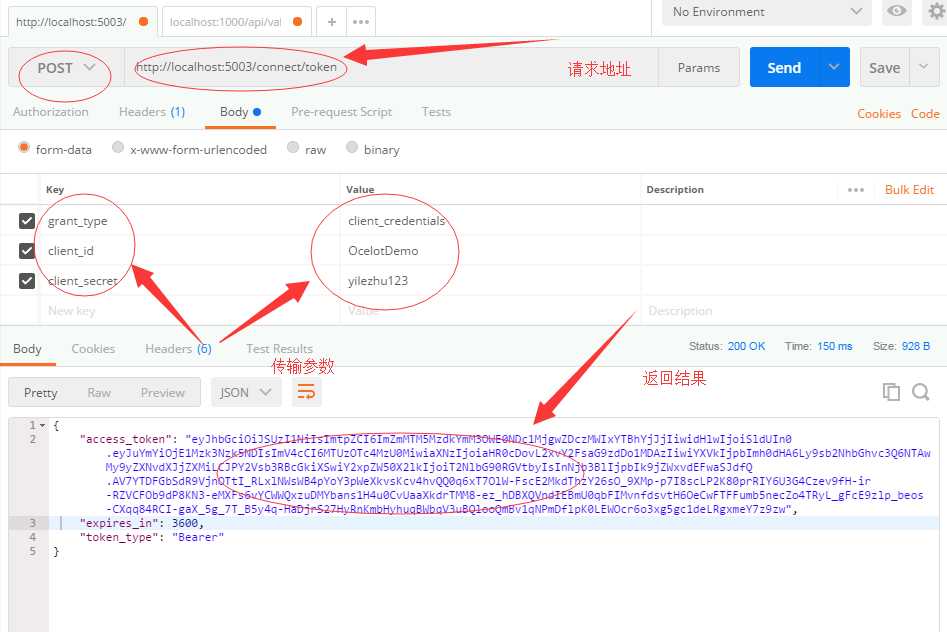
Task: Open the tab options ellipsis menu
Action: coord(361,22)
